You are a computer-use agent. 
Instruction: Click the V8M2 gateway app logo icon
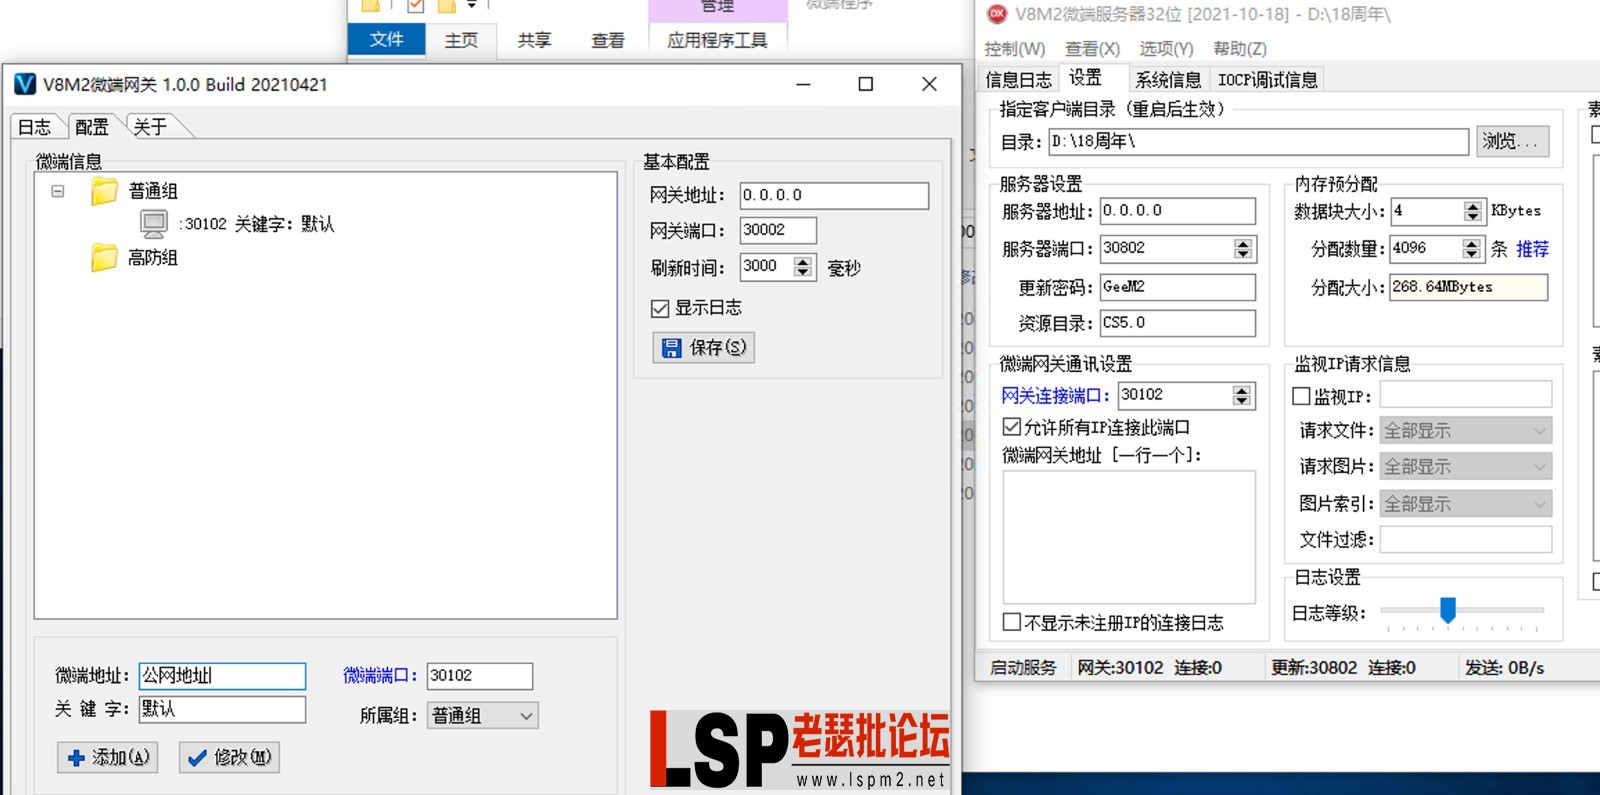point(25,84)
